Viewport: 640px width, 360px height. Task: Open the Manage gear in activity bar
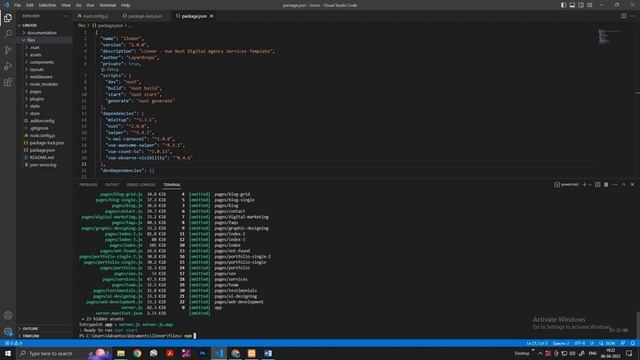[x=8, y=331]
